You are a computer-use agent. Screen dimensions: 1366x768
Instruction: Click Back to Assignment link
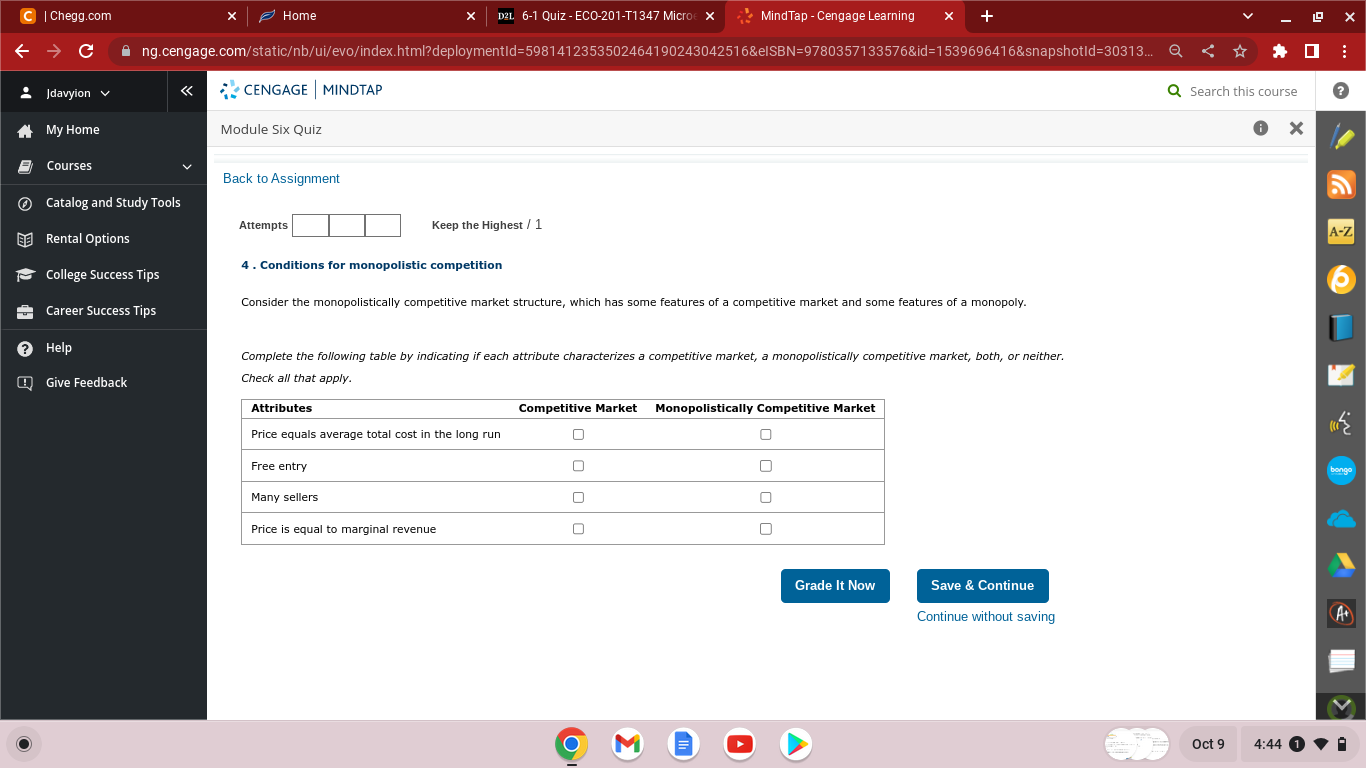(282, 178)
